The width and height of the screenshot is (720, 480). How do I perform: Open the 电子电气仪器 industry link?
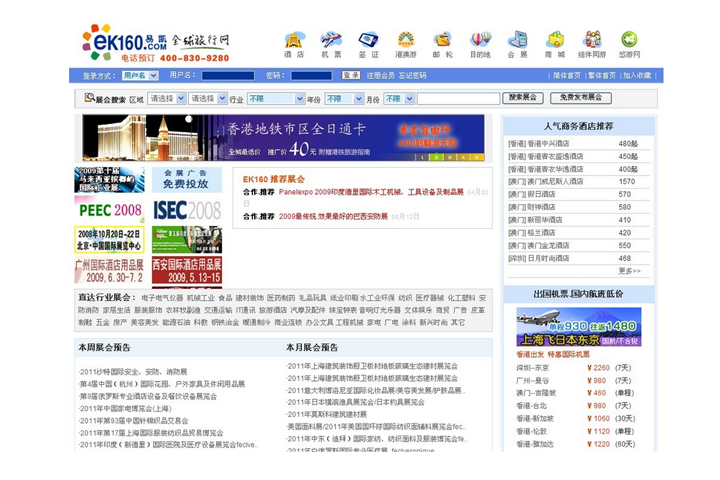(x=162, y=298)
